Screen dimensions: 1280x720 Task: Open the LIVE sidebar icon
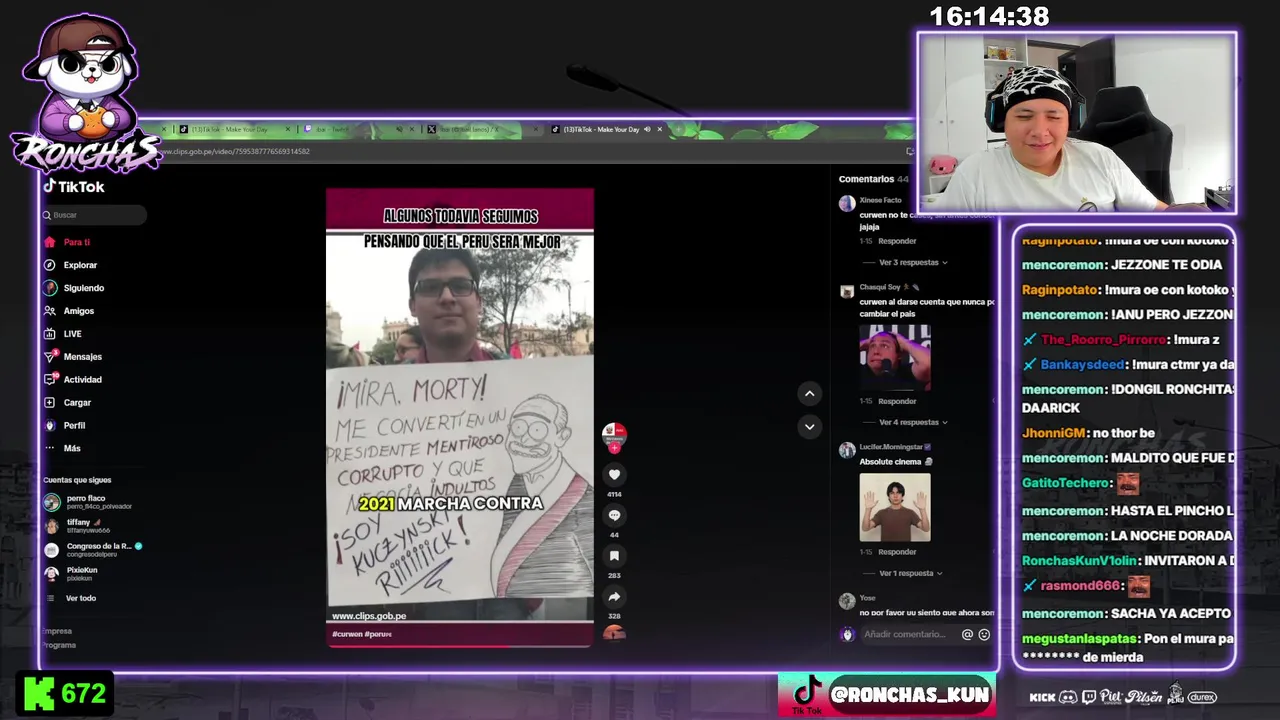coord(50,334)
